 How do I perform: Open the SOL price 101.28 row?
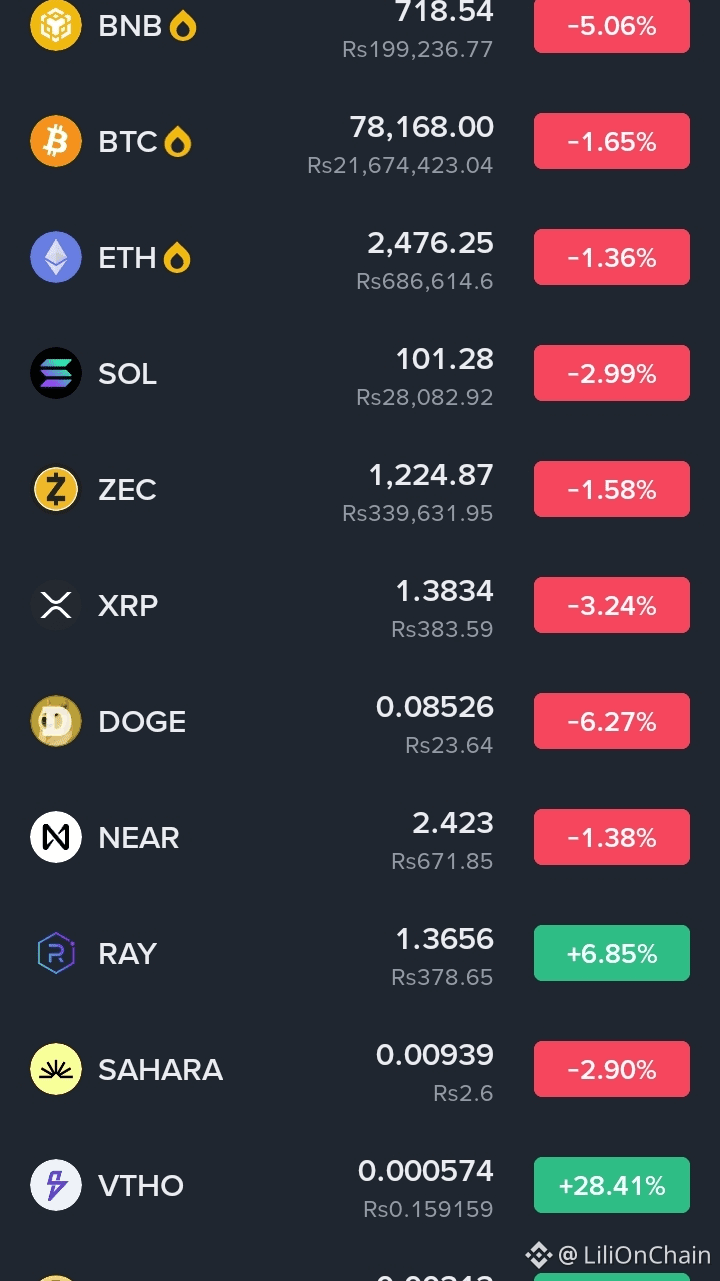tap(360, 373)
